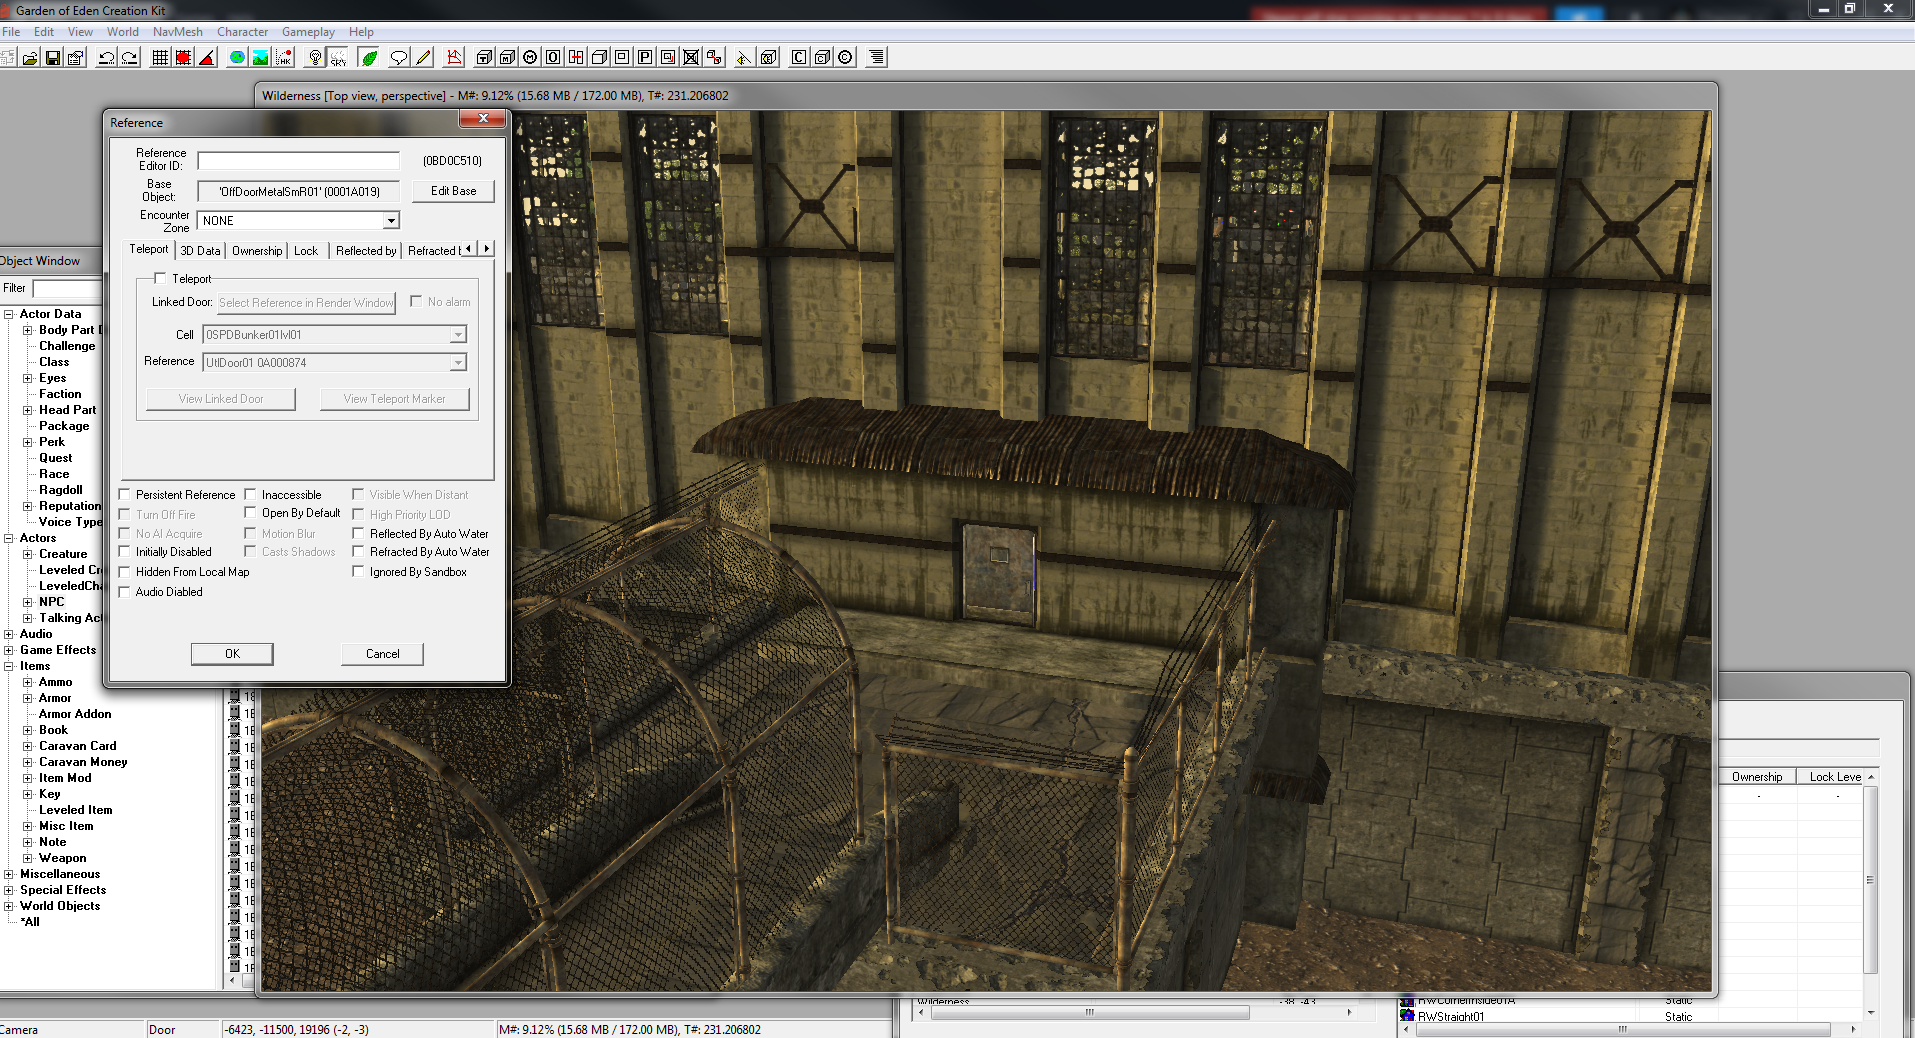Open the teleport Reference dropdown
Viewport: 1915px width, 1038px height.
tap(458, 363)
